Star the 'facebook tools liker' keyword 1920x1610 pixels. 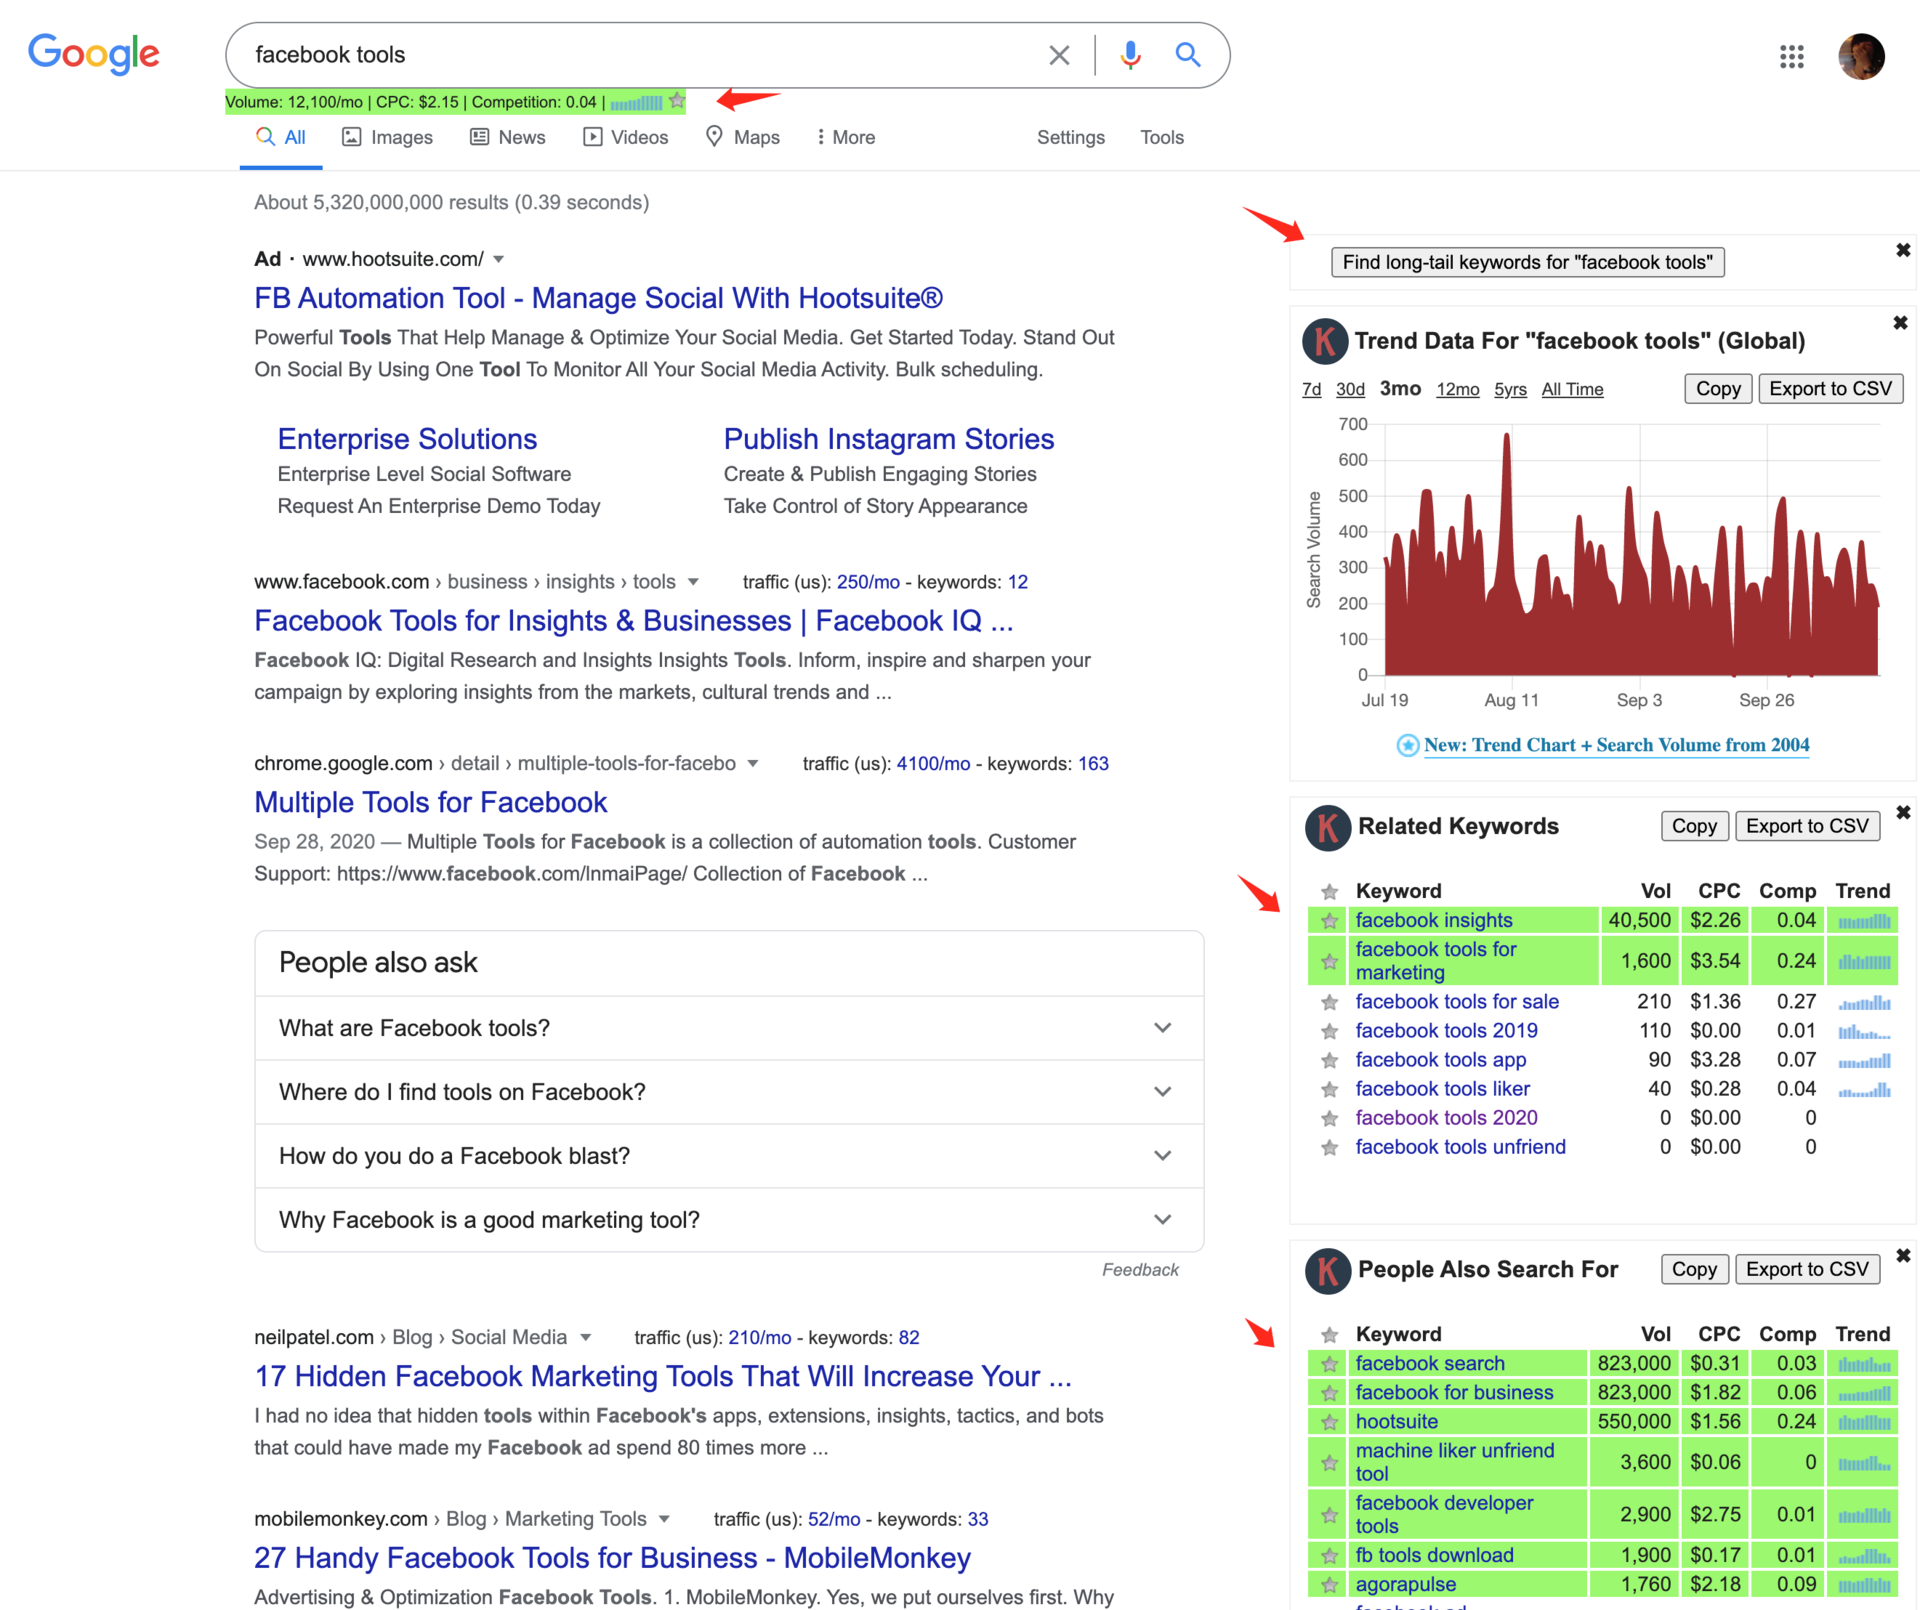[1329, 1089]
